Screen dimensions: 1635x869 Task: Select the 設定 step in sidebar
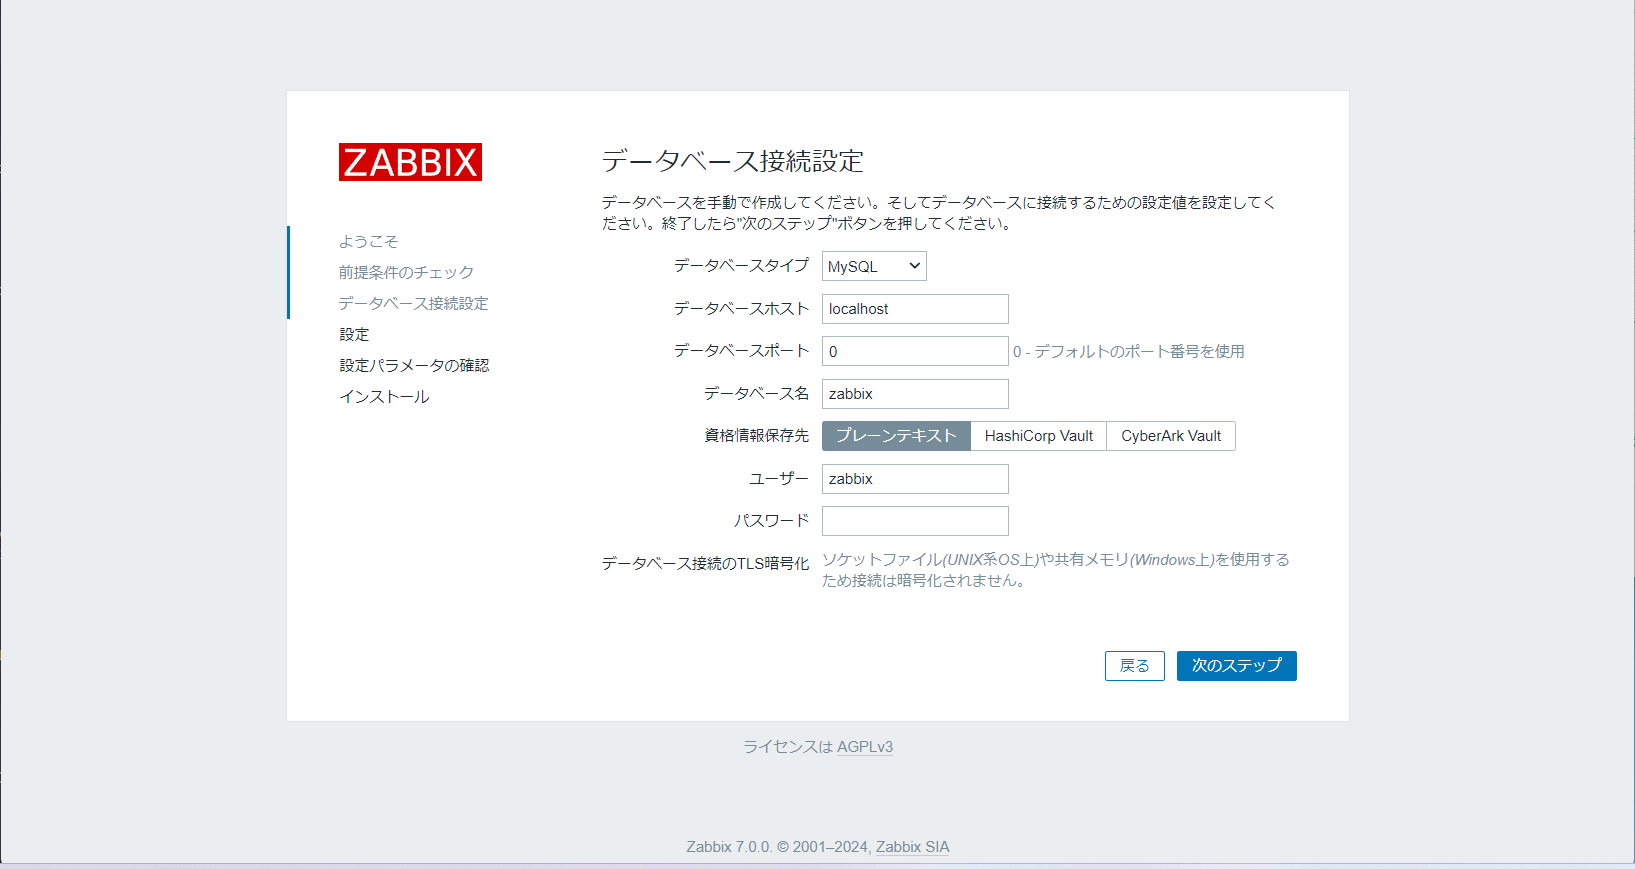click(x=354, y=334)
